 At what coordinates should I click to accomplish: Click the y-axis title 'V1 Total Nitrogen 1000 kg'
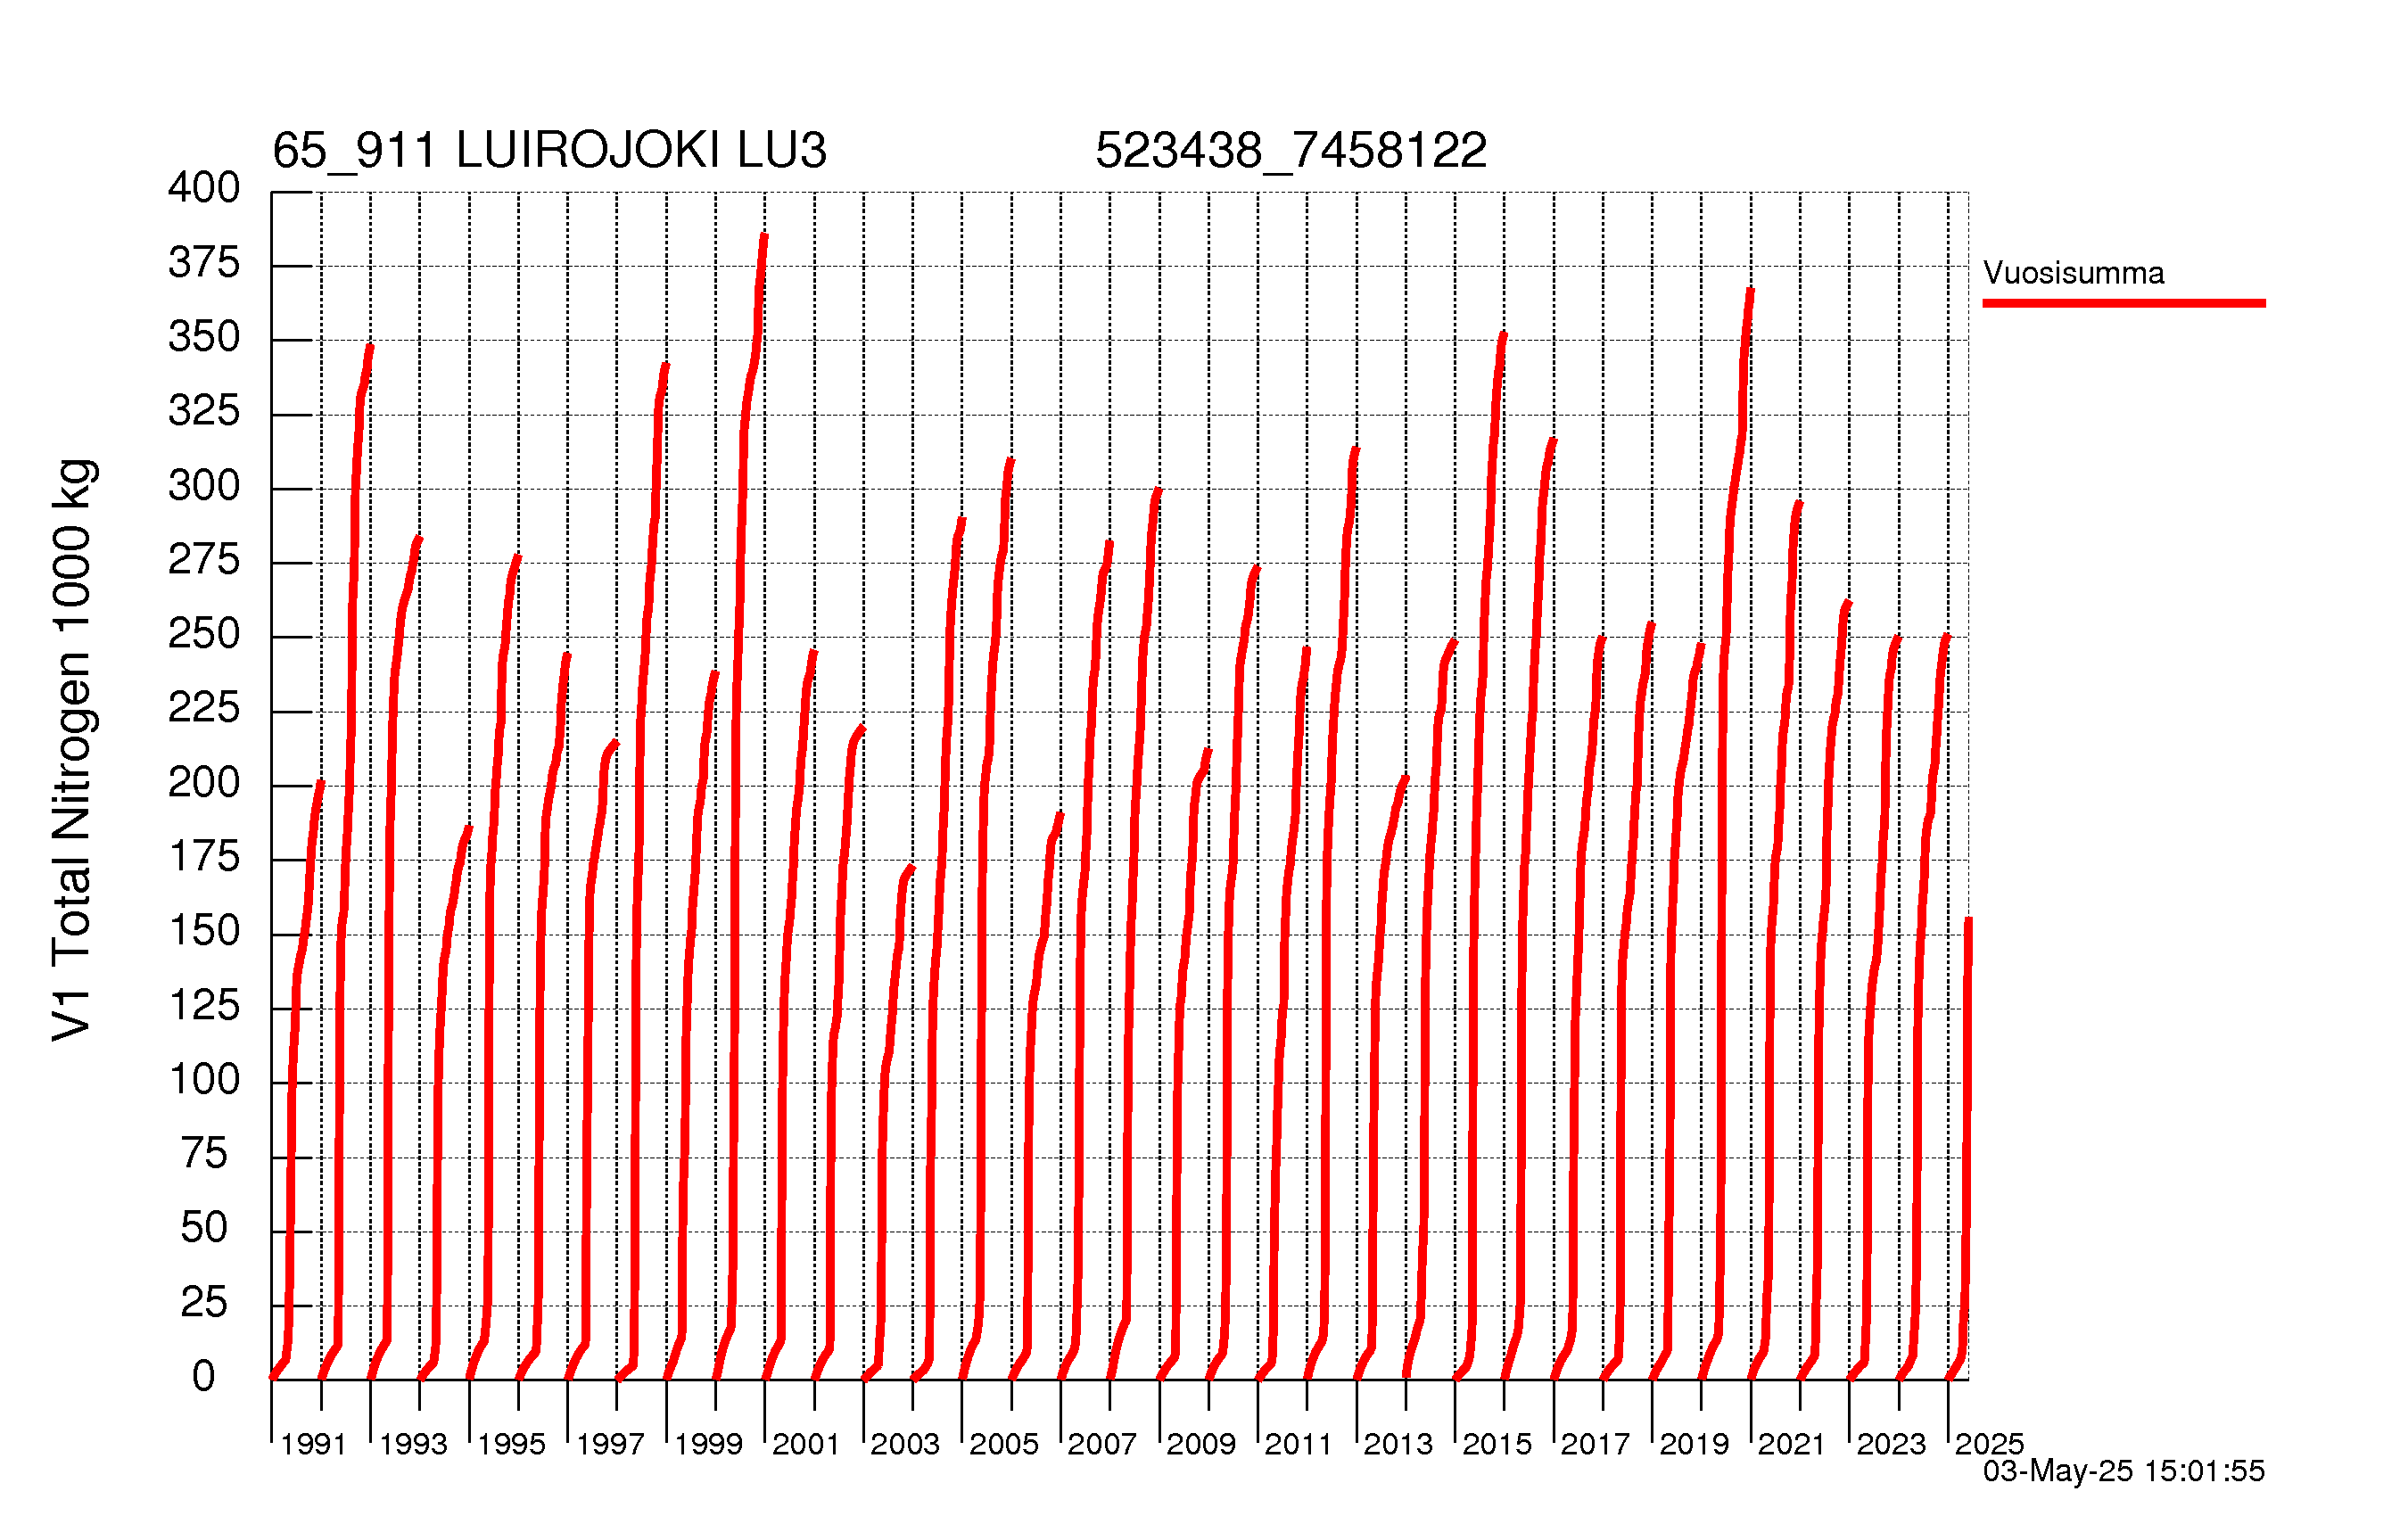(74, 751)
